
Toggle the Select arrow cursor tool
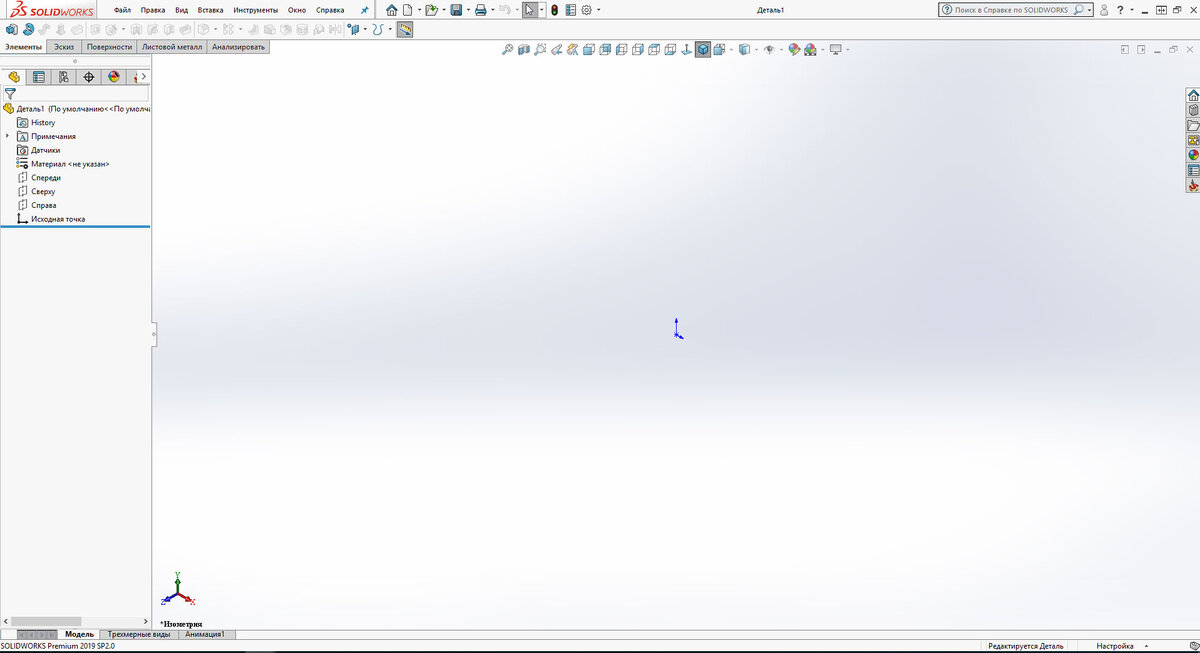530,10
